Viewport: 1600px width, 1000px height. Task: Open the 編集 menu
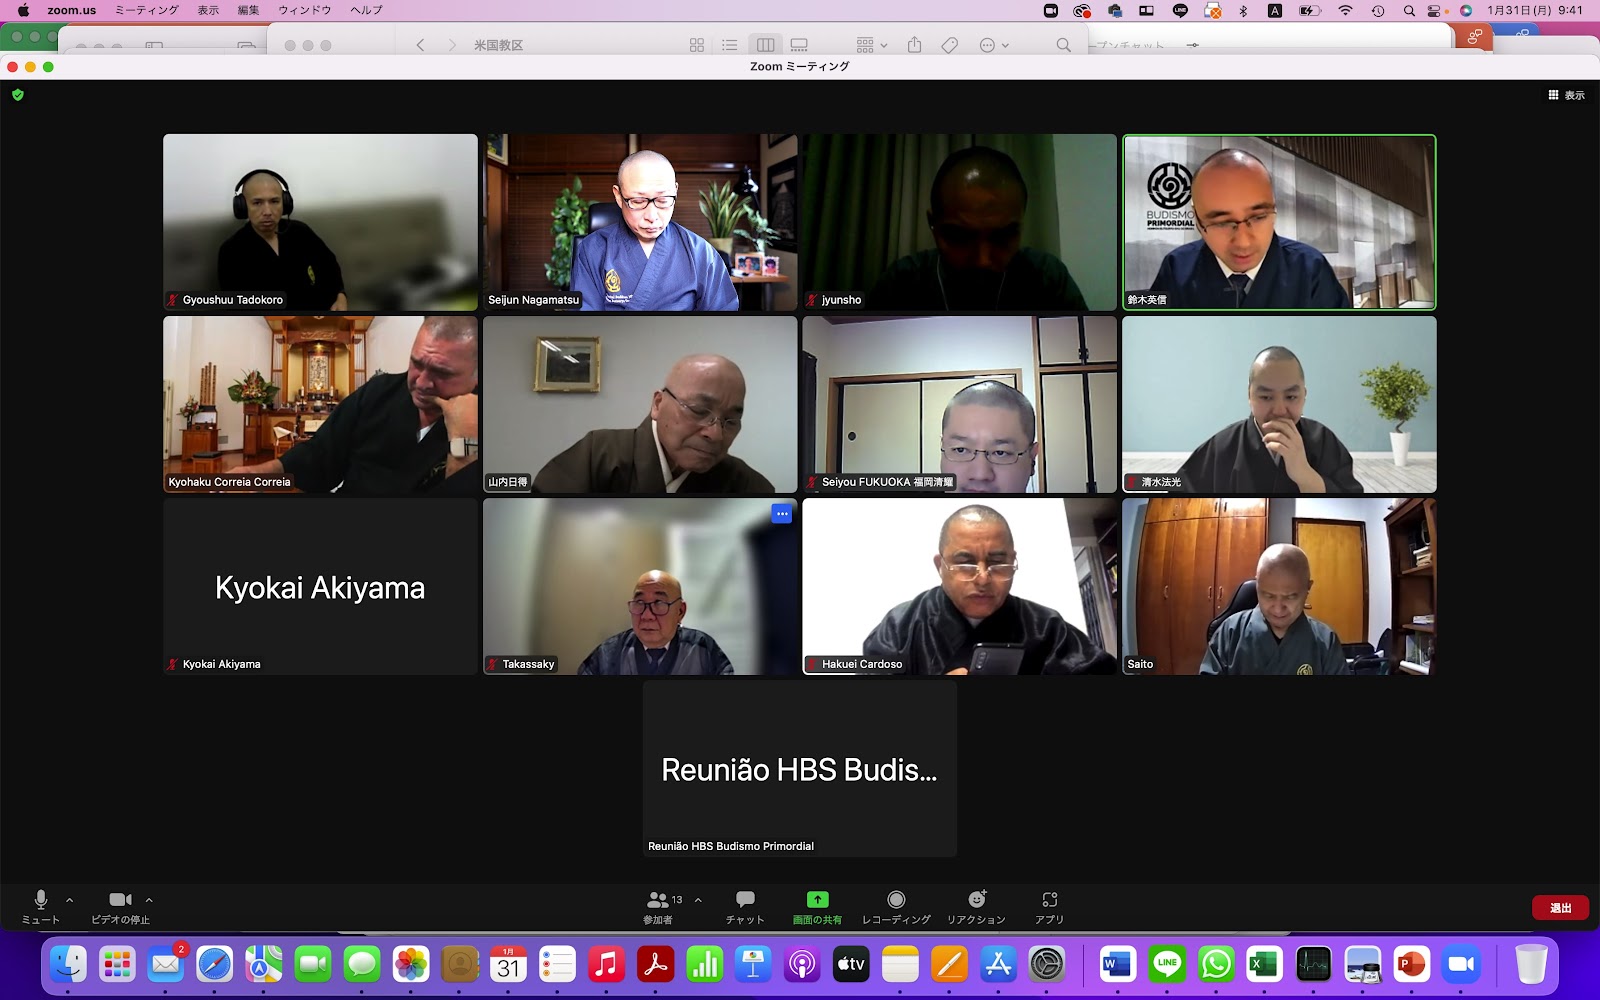coord(248,10)
